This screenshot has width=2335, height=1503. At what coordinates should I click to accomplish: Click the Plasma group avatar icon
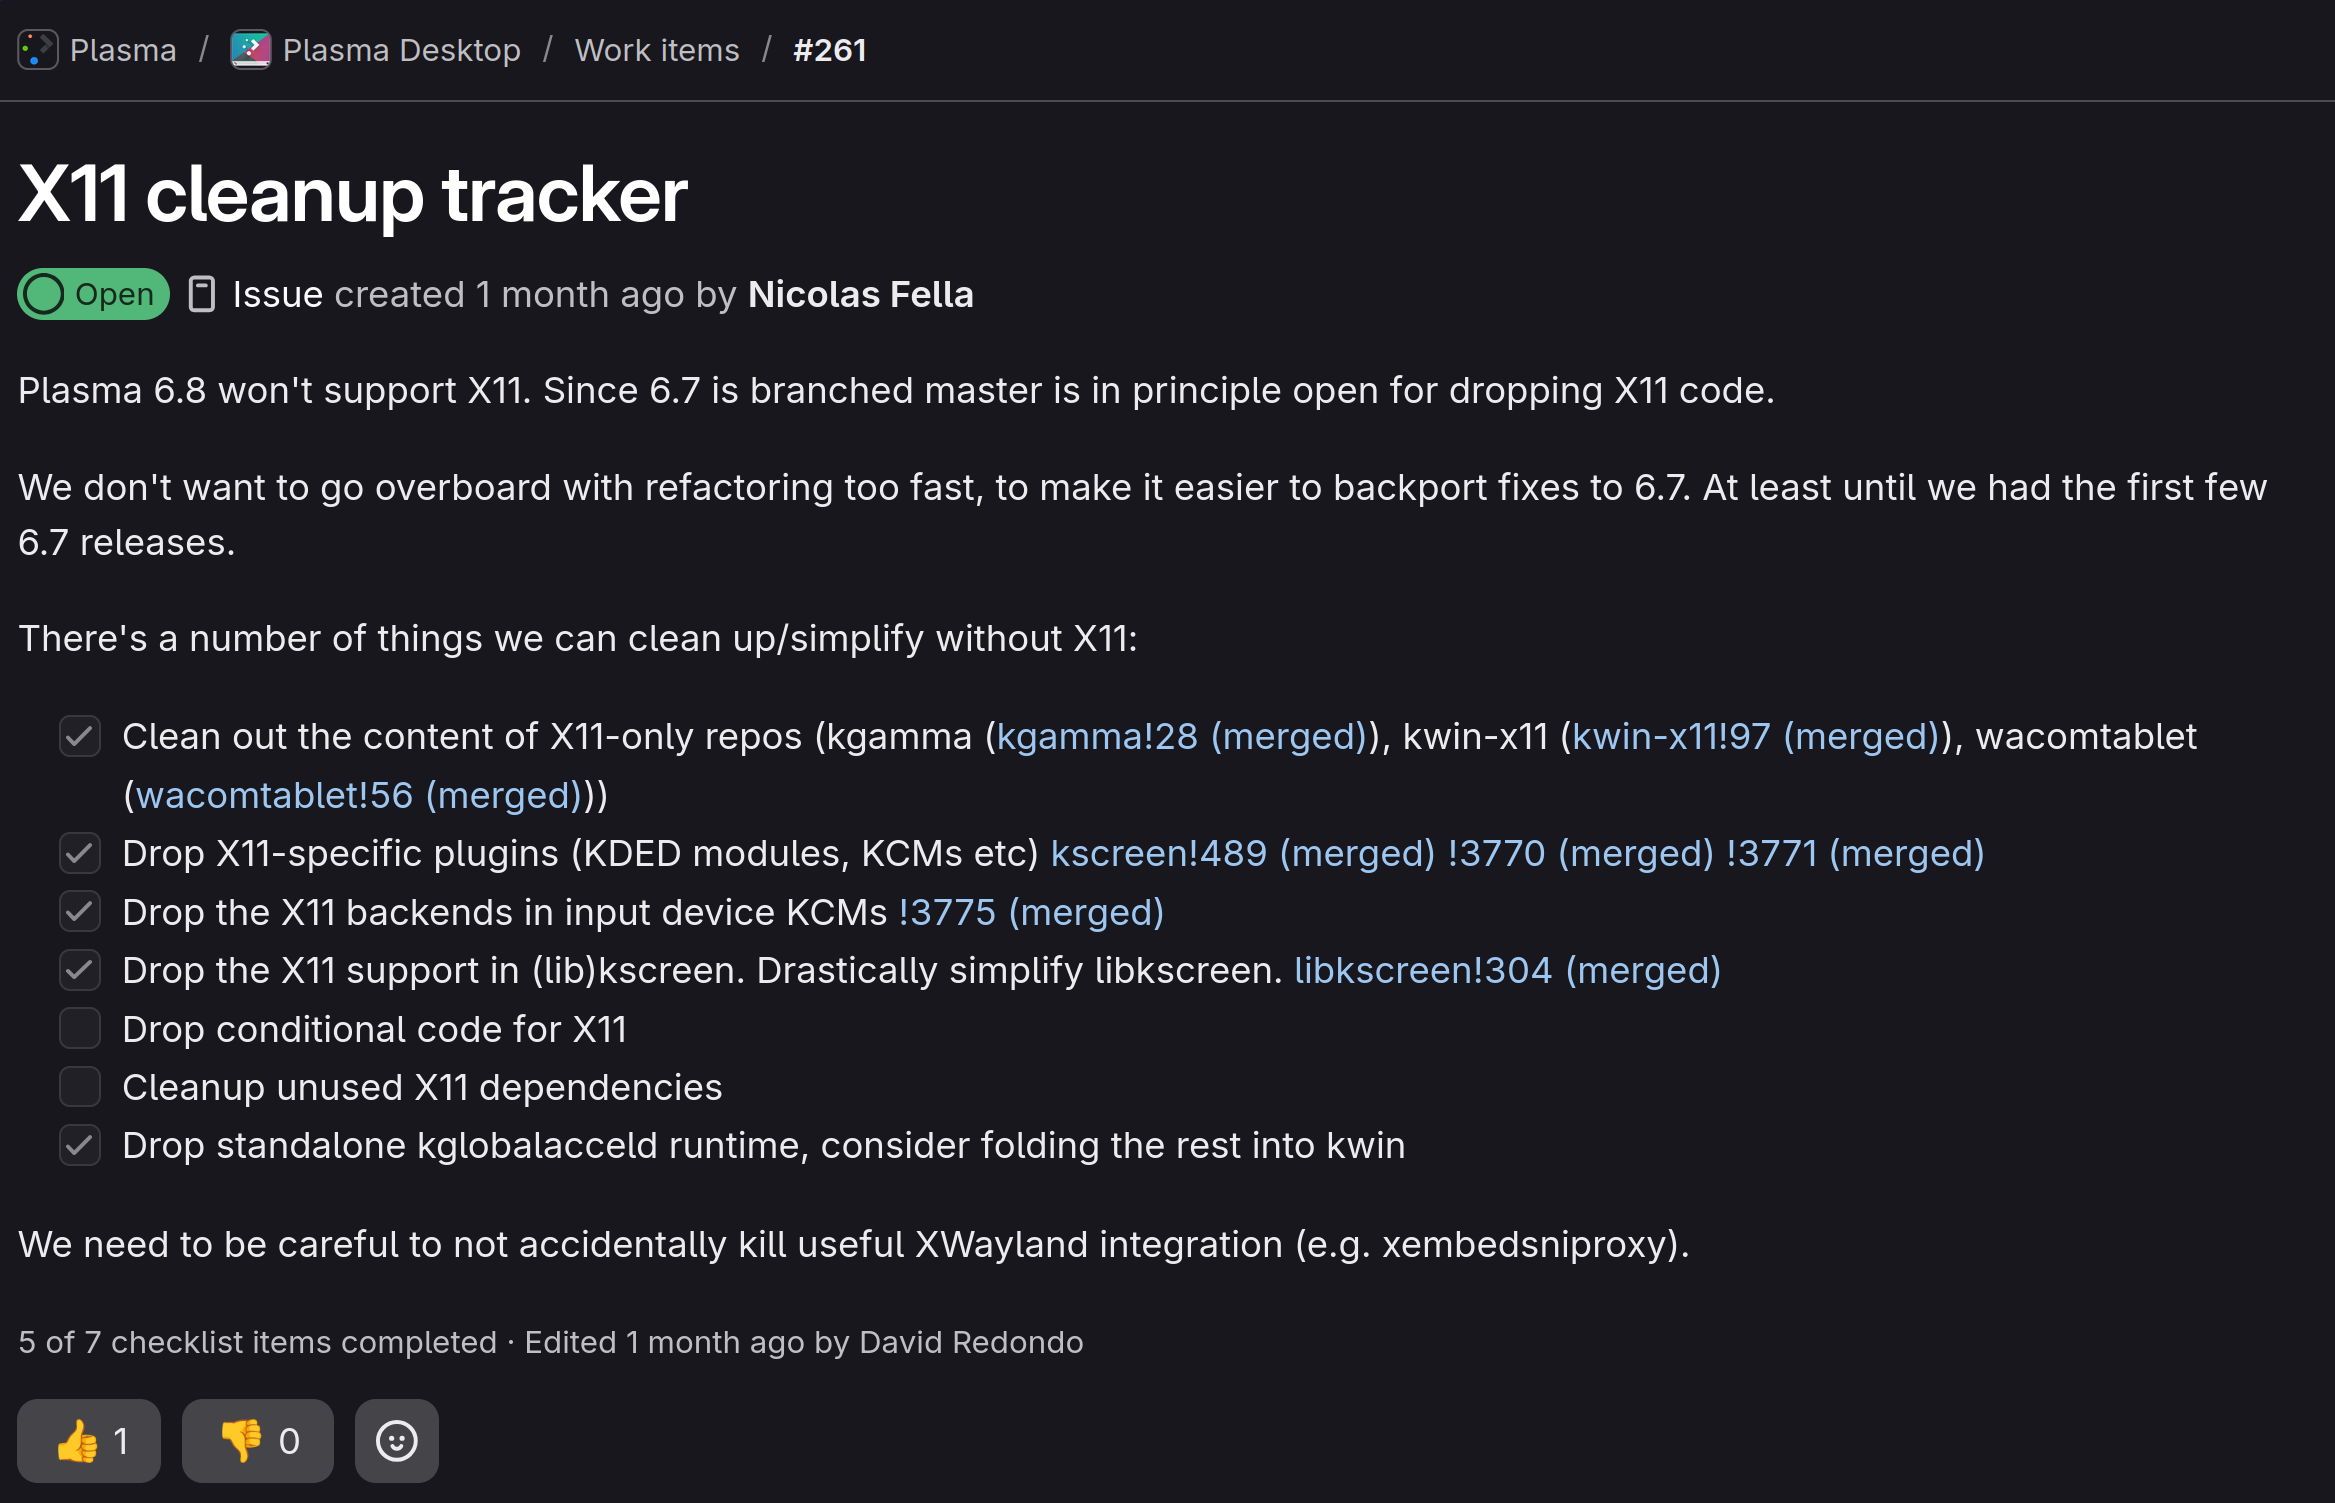tap(38, 50)
